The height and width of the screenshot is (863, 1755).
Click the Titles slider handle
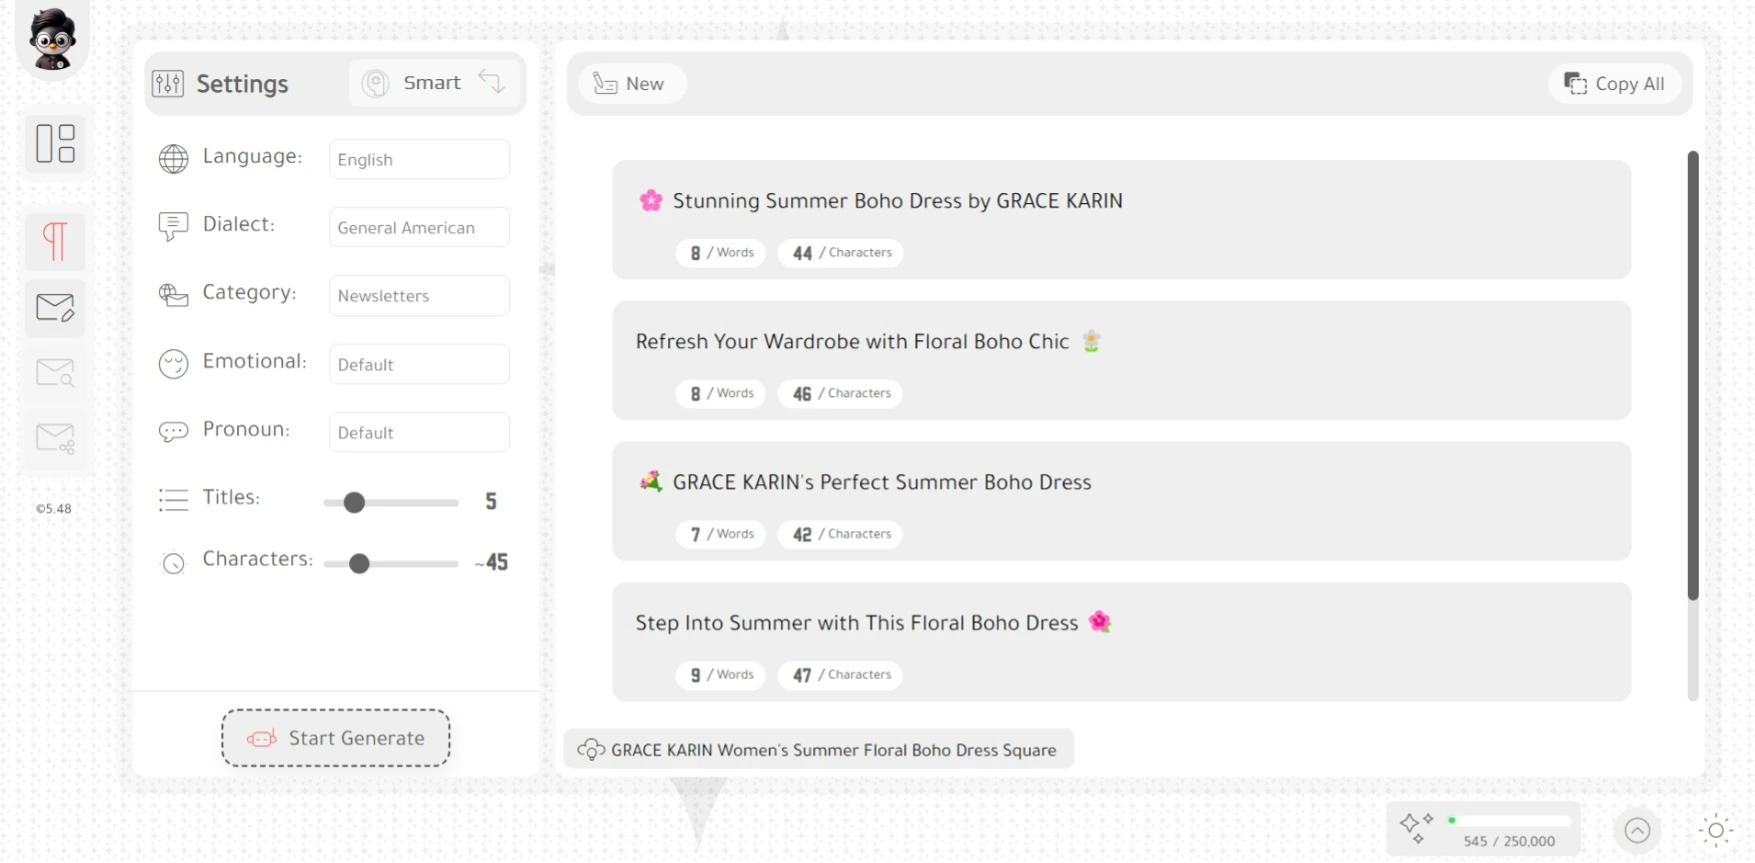point(354,503)
